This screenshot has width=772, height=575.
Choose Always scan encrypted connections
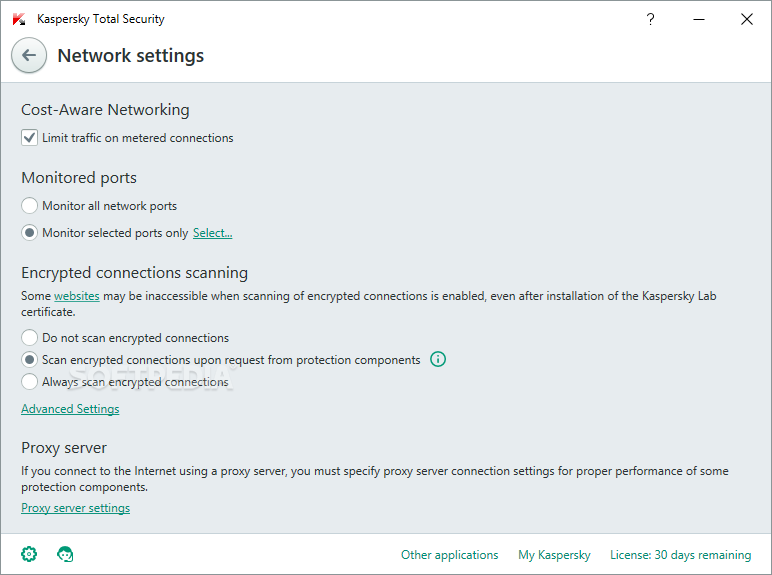point(29,382)
